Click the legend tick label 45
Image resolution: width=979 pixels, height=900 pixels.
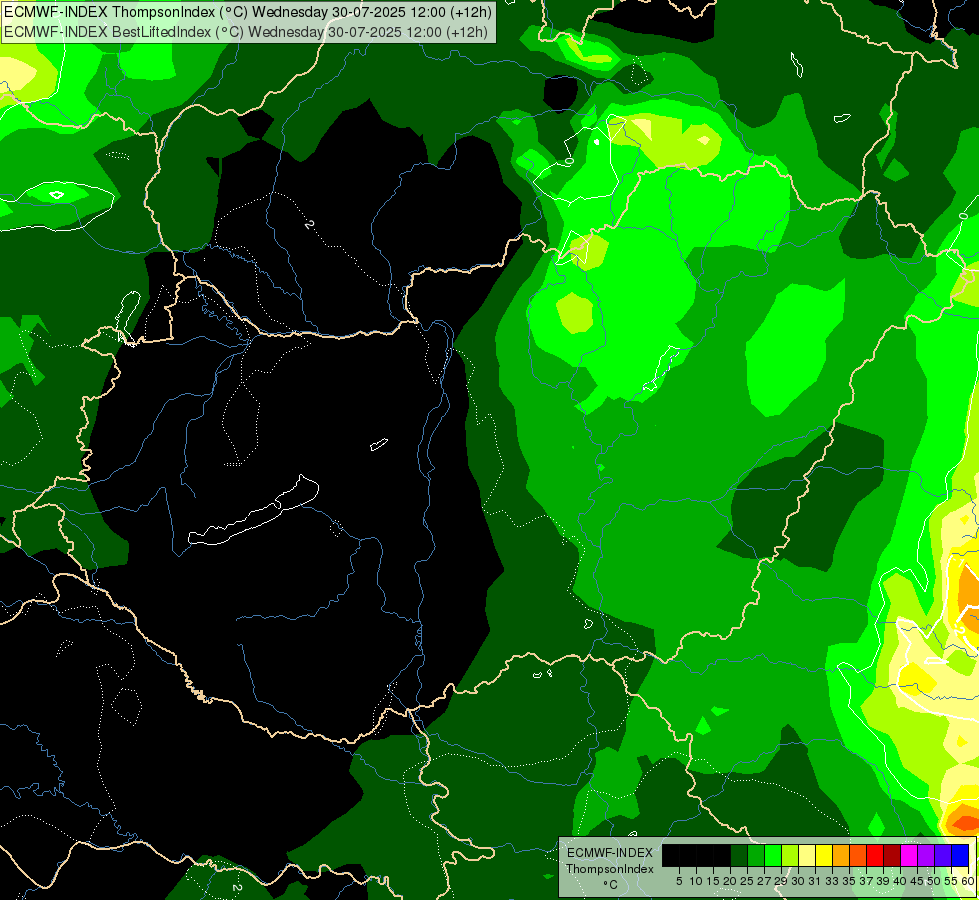918,881
